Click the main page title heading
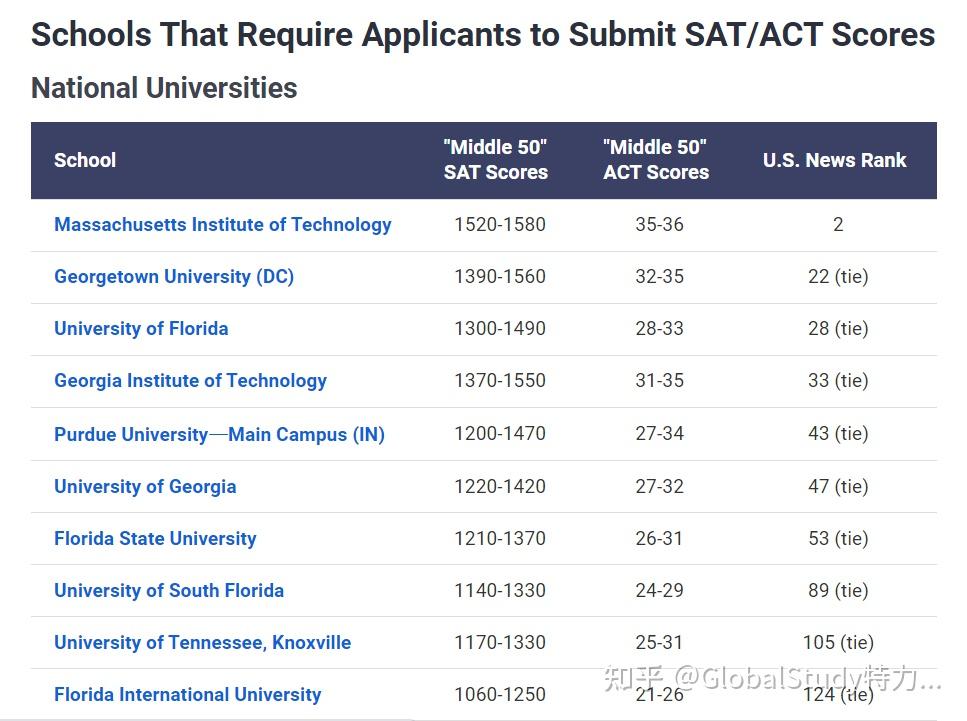967x721 pixels. coord(483,35)
